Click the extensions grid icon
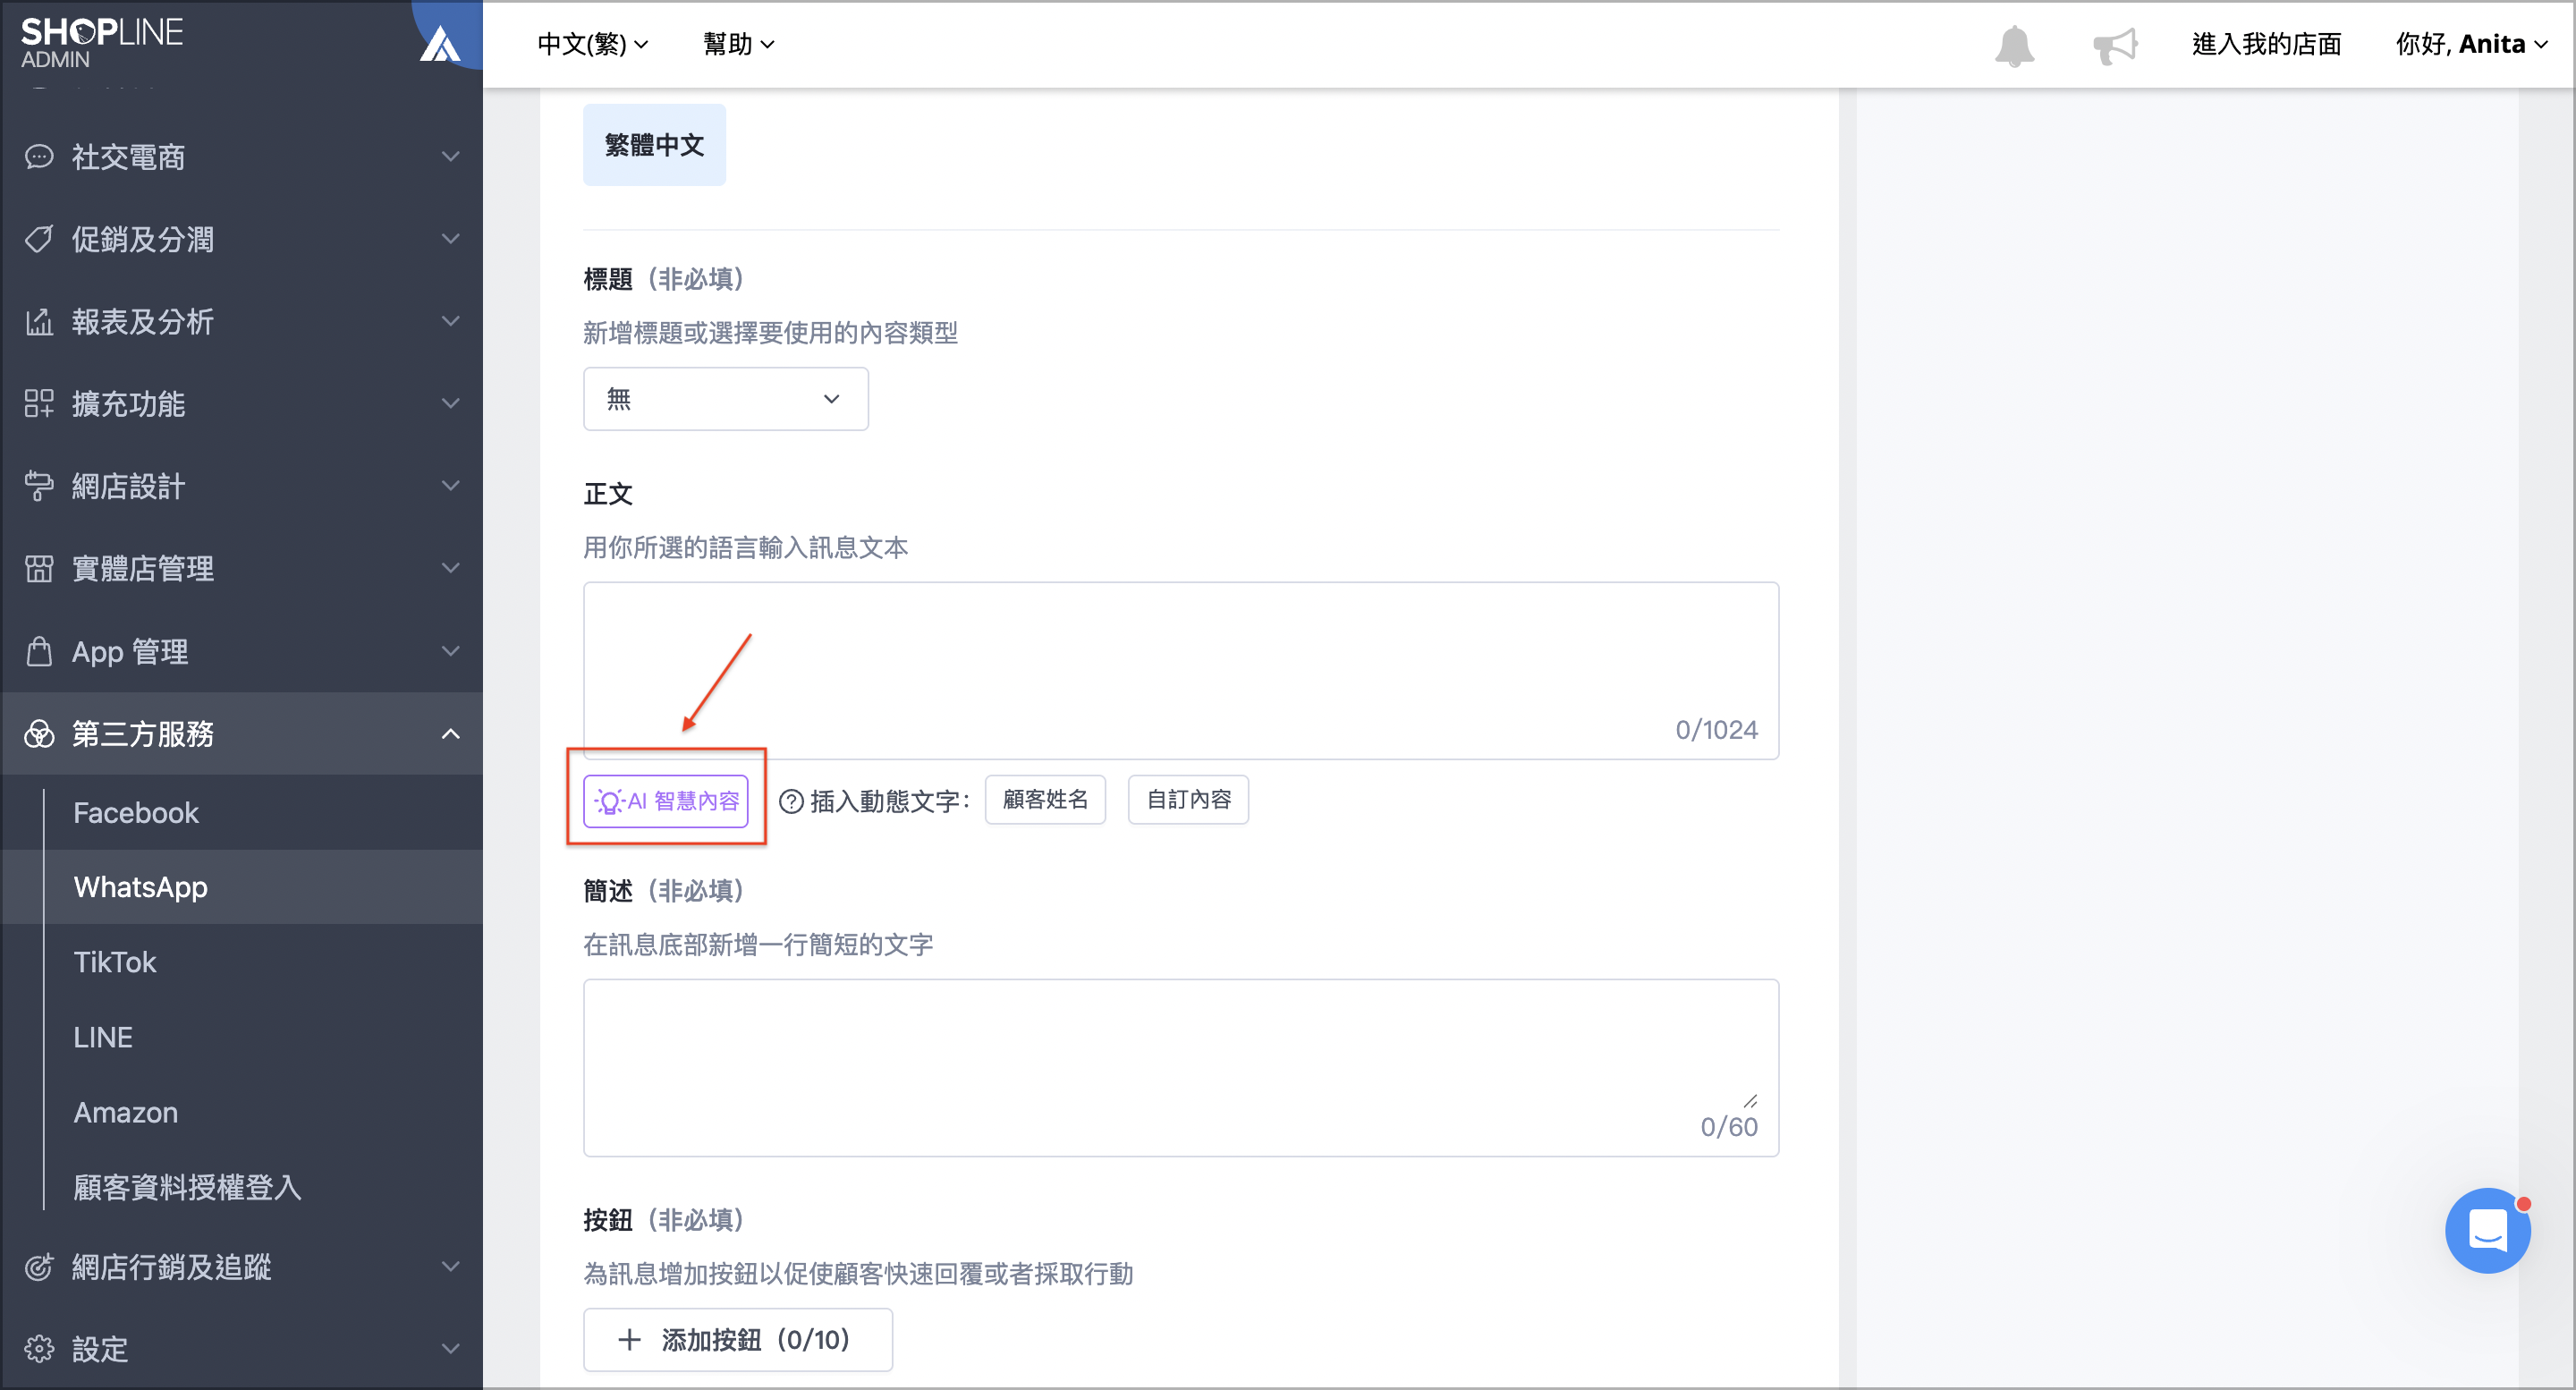Viewport: 2576px width, 1390px height. [x=39, y=403]
